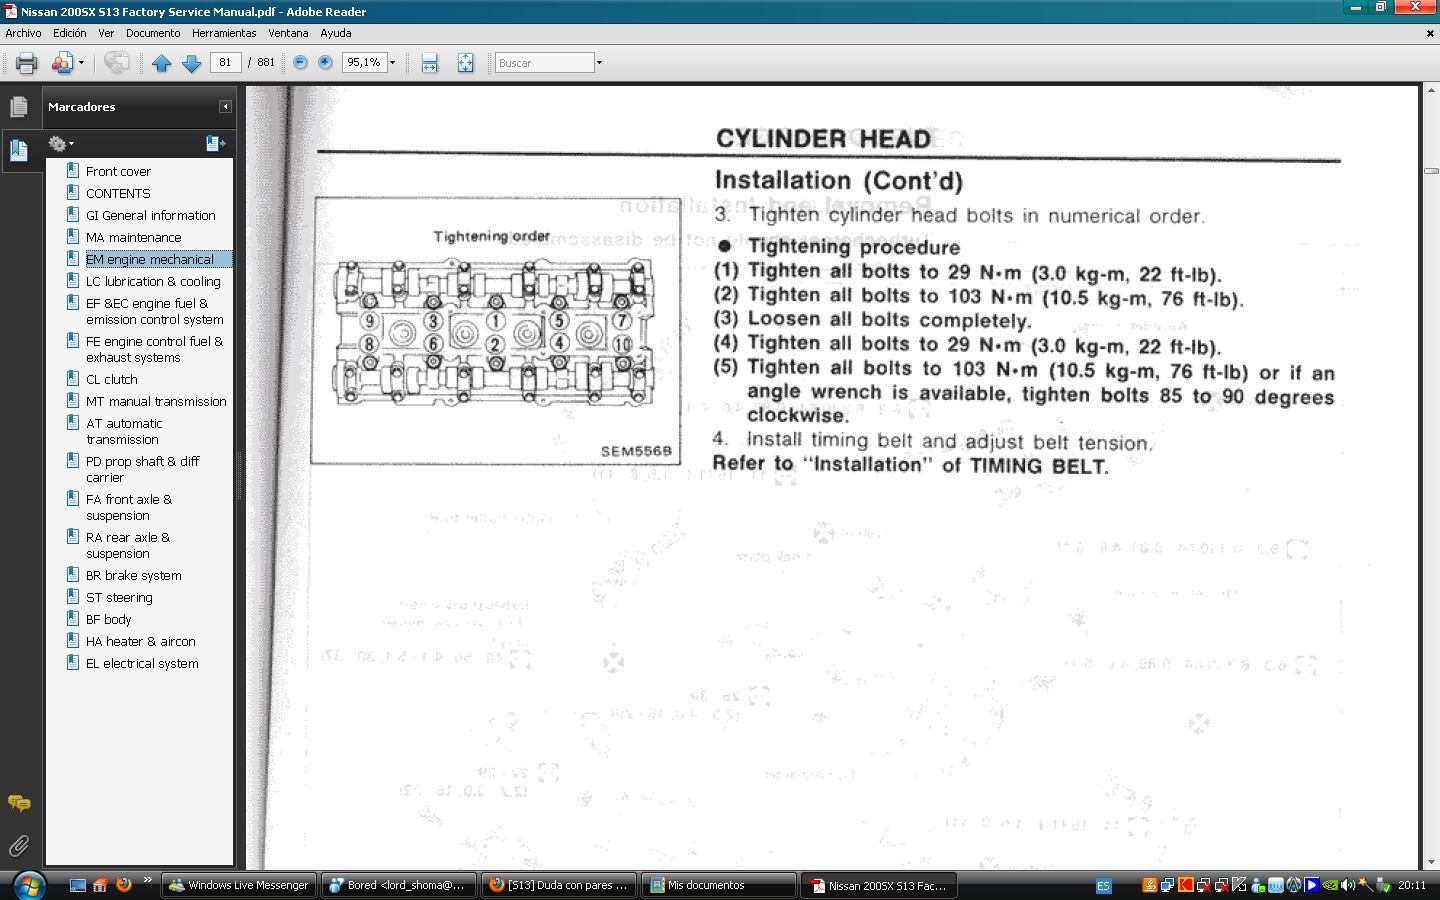Go to previous page with up arrow
This screenshot has width=1440, height=900.
pyautogui.click(x=162, y=63)
